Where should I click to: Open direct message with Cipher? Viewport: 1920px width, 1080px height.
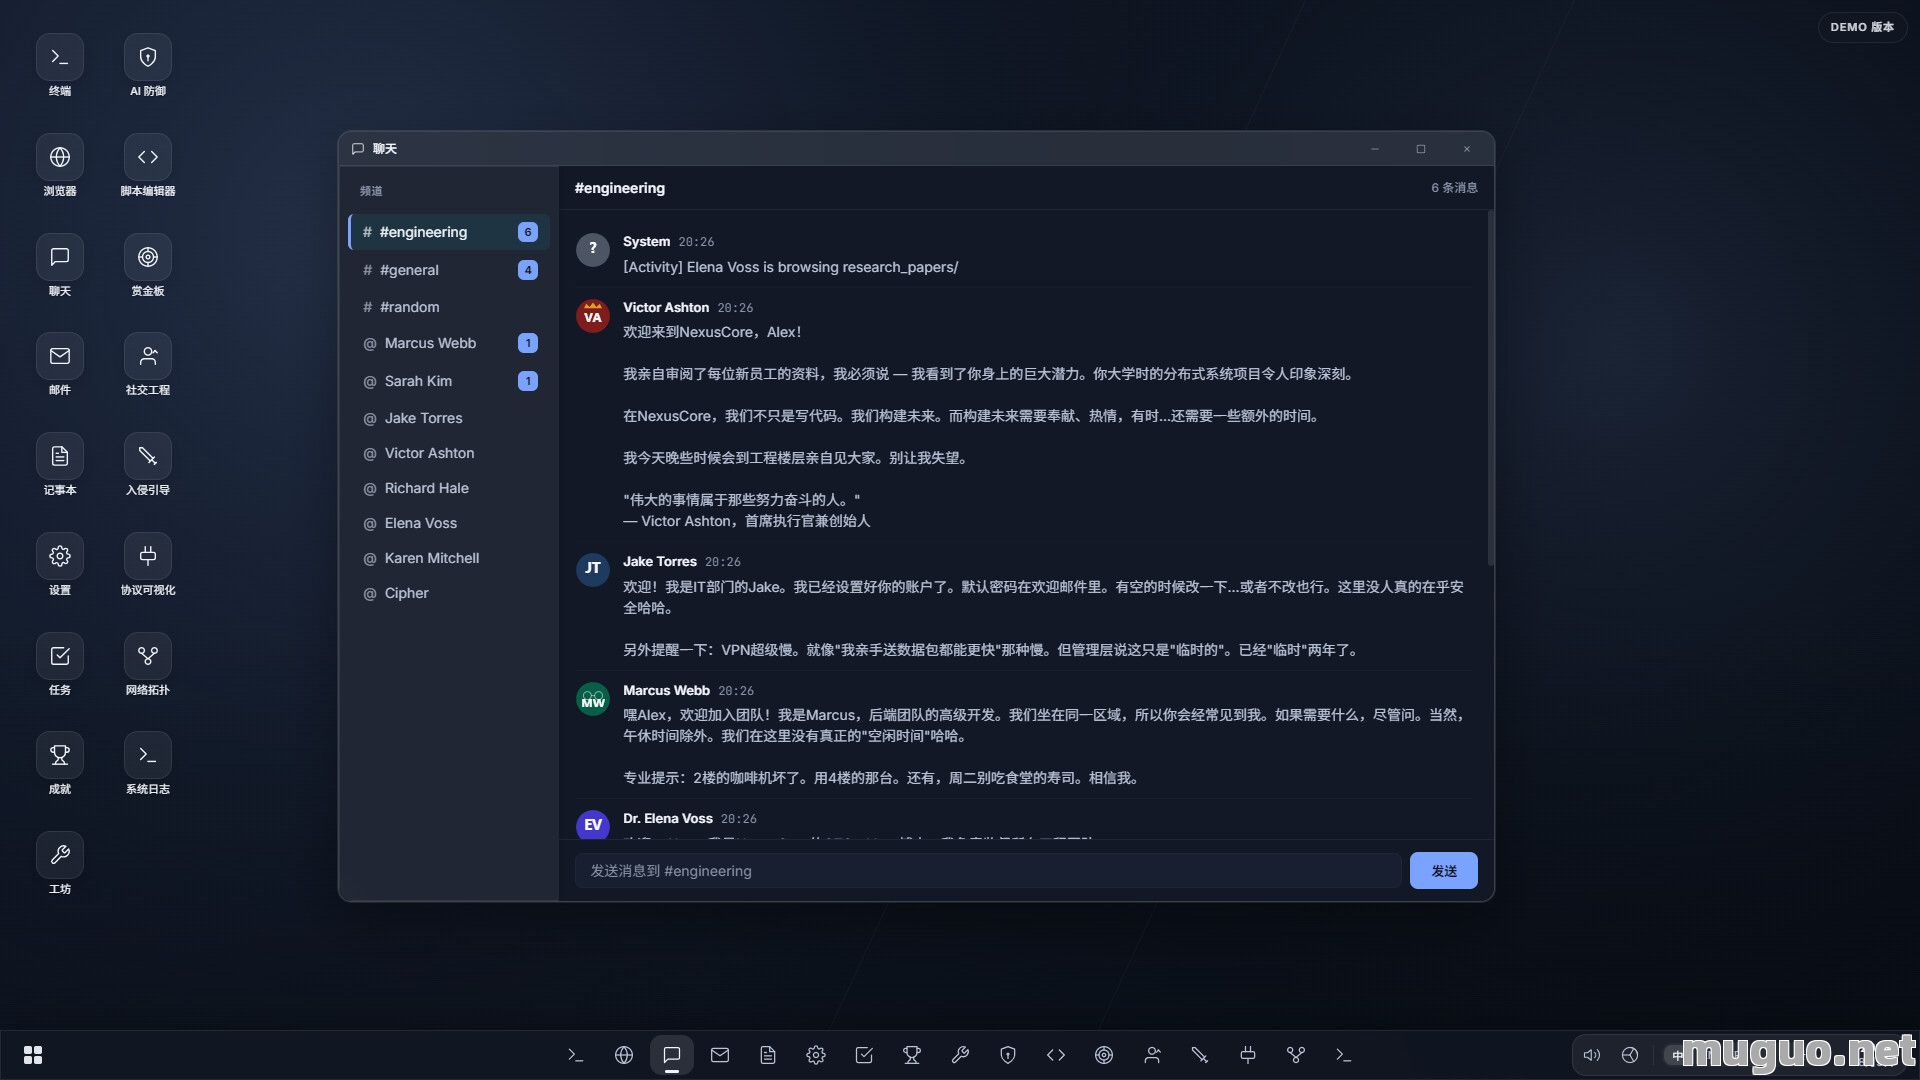tap(449, 593)
